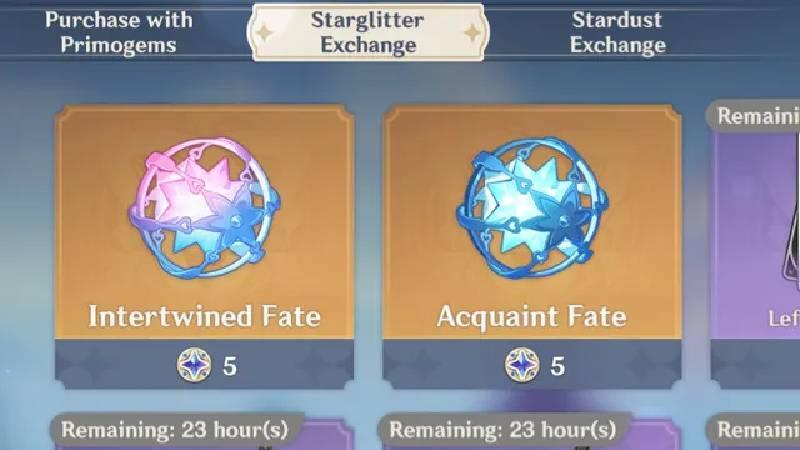
Task: Open the Purchase with Primogems tab
Action: click(x=118, y=32)
